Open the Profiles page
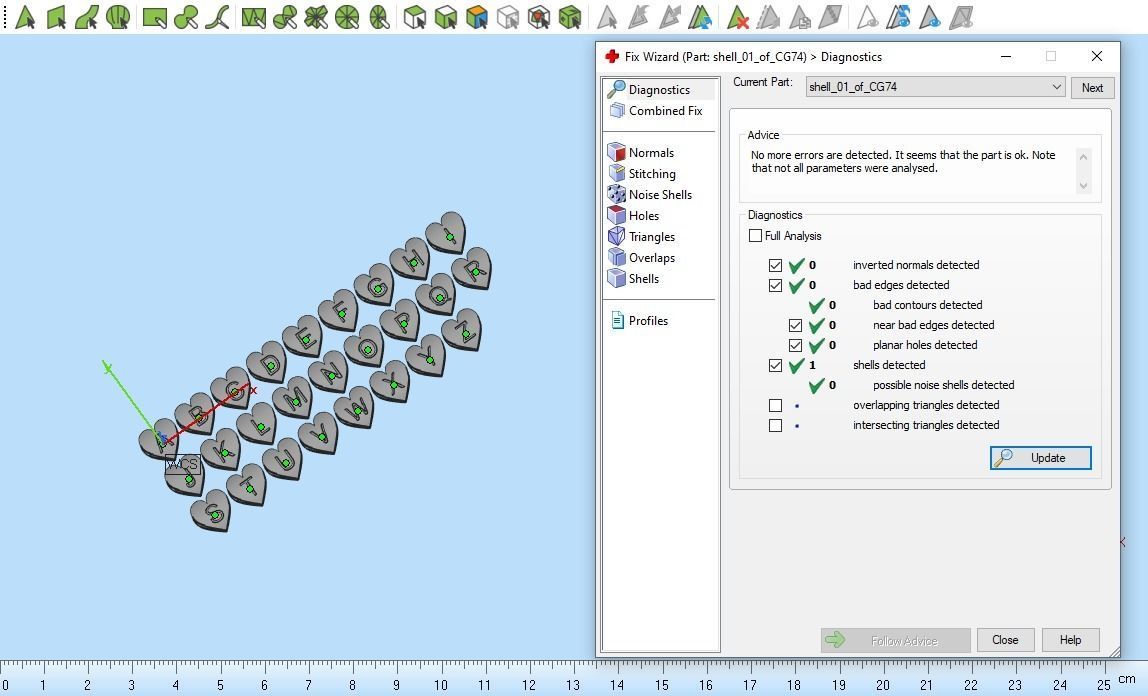1148x696 pixels. [x=648, y=321]
